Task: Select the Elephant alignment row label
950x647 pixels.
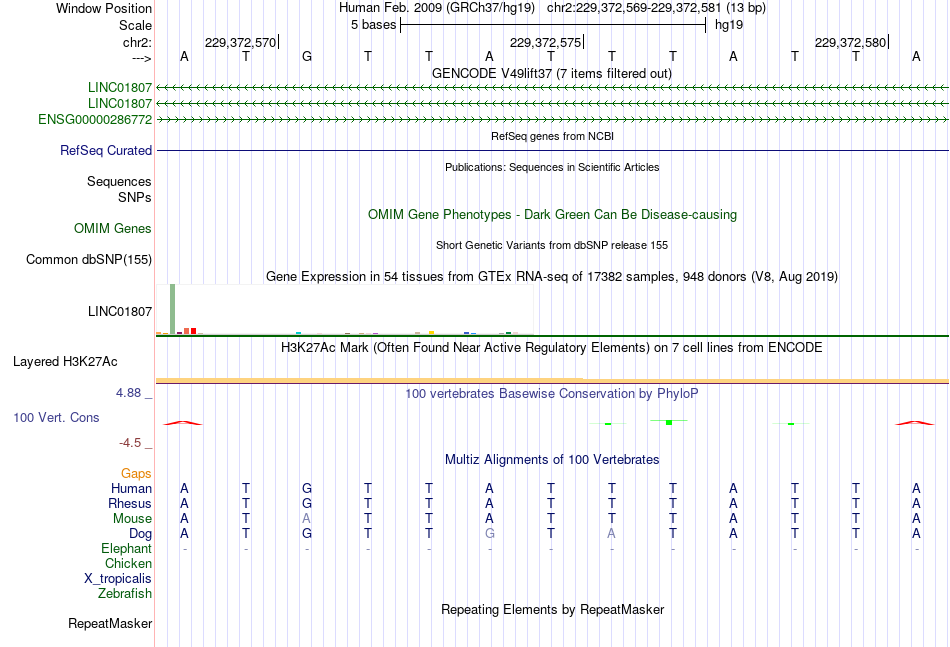Action: [x=127, y=548]
